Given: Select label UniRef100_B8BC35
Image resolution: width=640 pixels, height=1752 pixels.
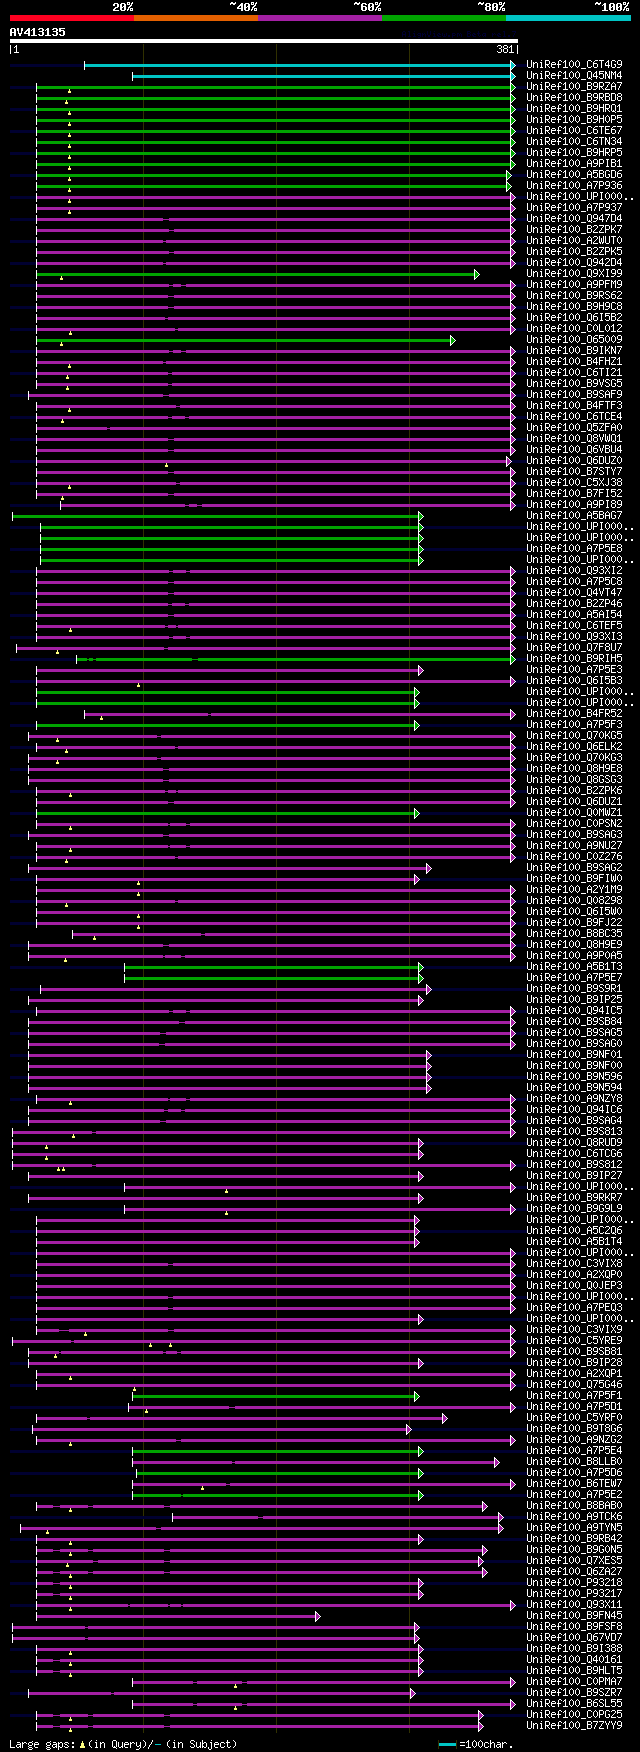Looking at the screenshot, I should pyautogui.click(x=574, y=933).
